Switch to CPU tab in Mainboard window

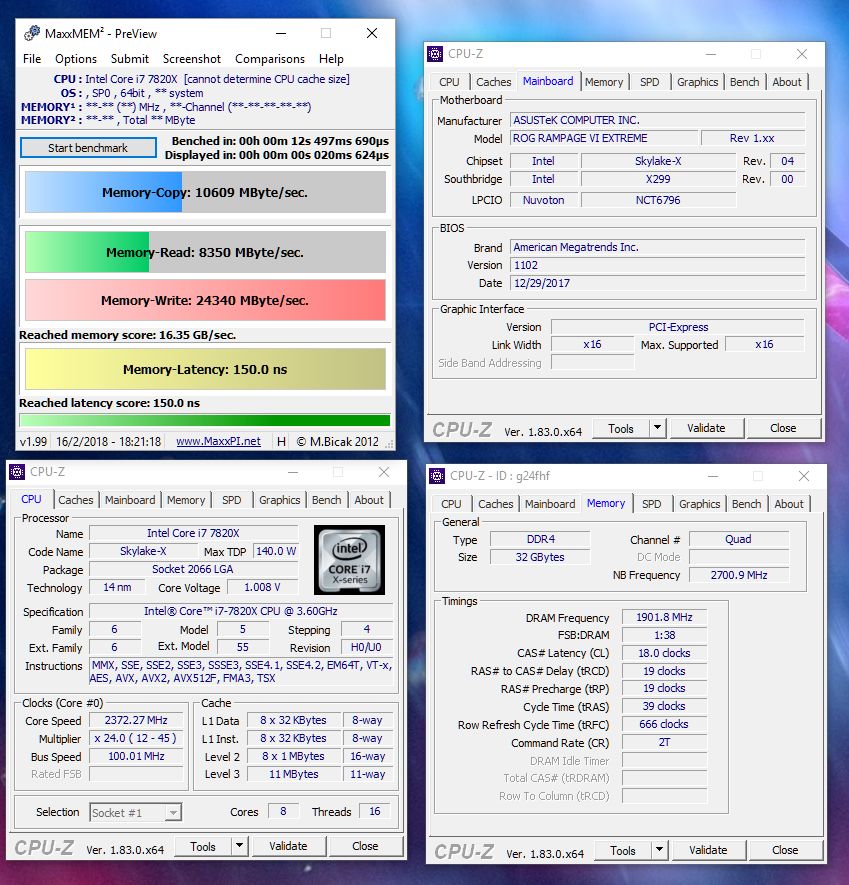[x=449, y=82]
